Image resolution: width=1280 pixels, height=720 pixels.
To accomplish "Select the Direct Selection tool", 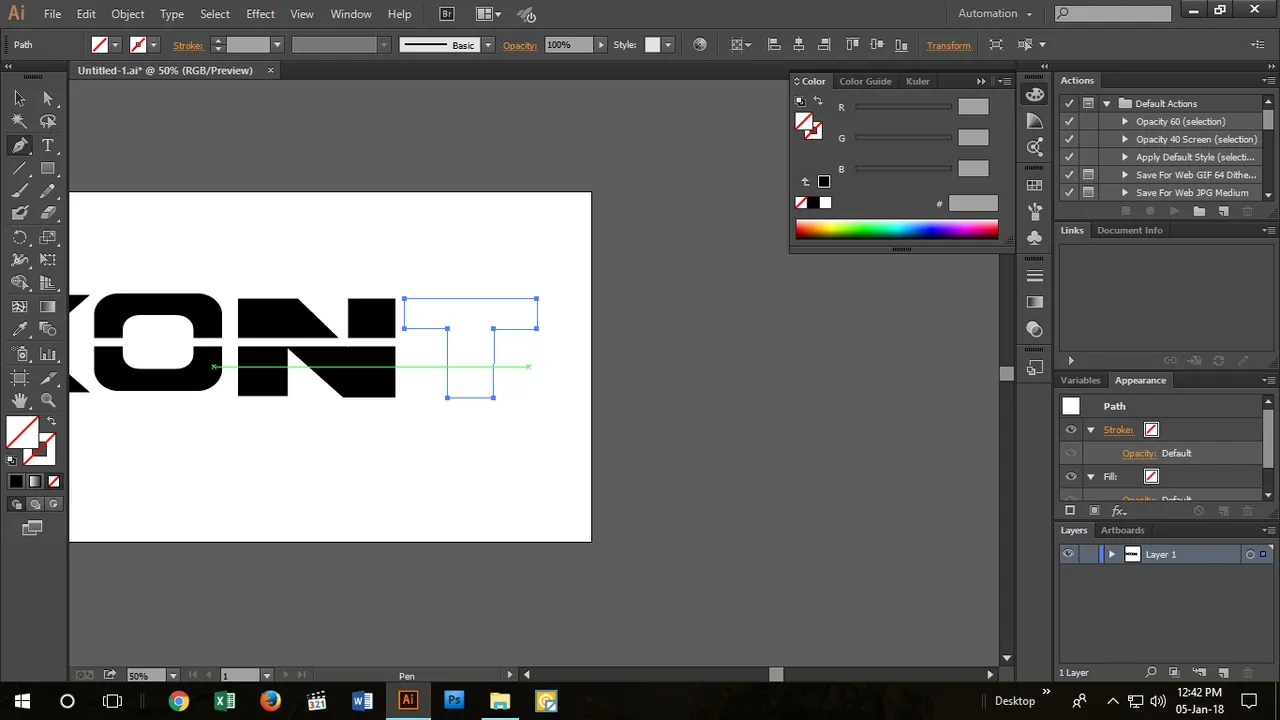I will coord(48,98).
